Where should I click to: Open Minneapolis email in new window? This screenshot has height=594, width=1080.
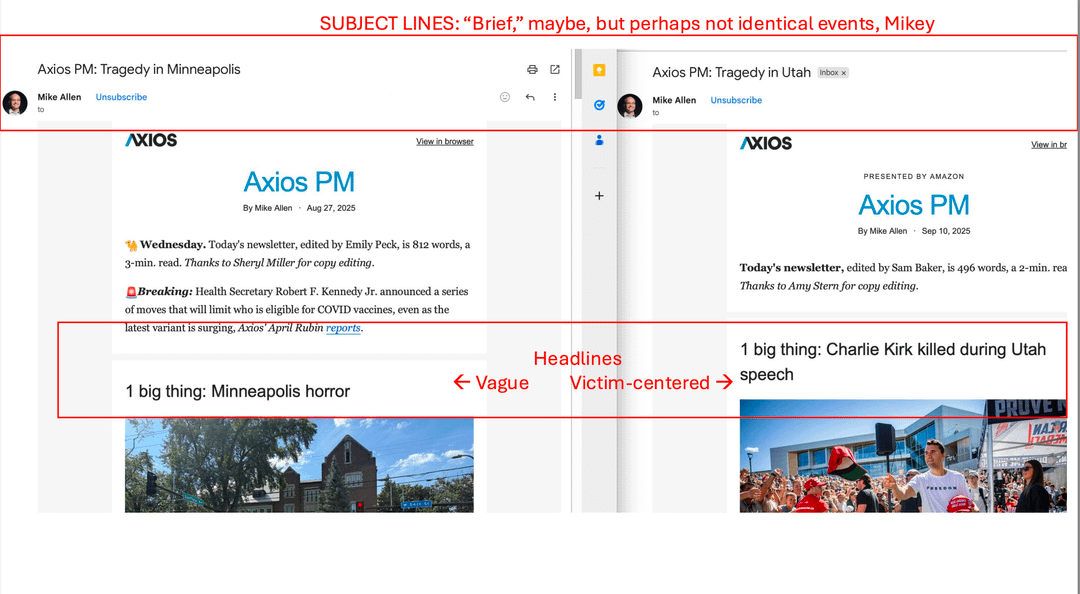554,70
